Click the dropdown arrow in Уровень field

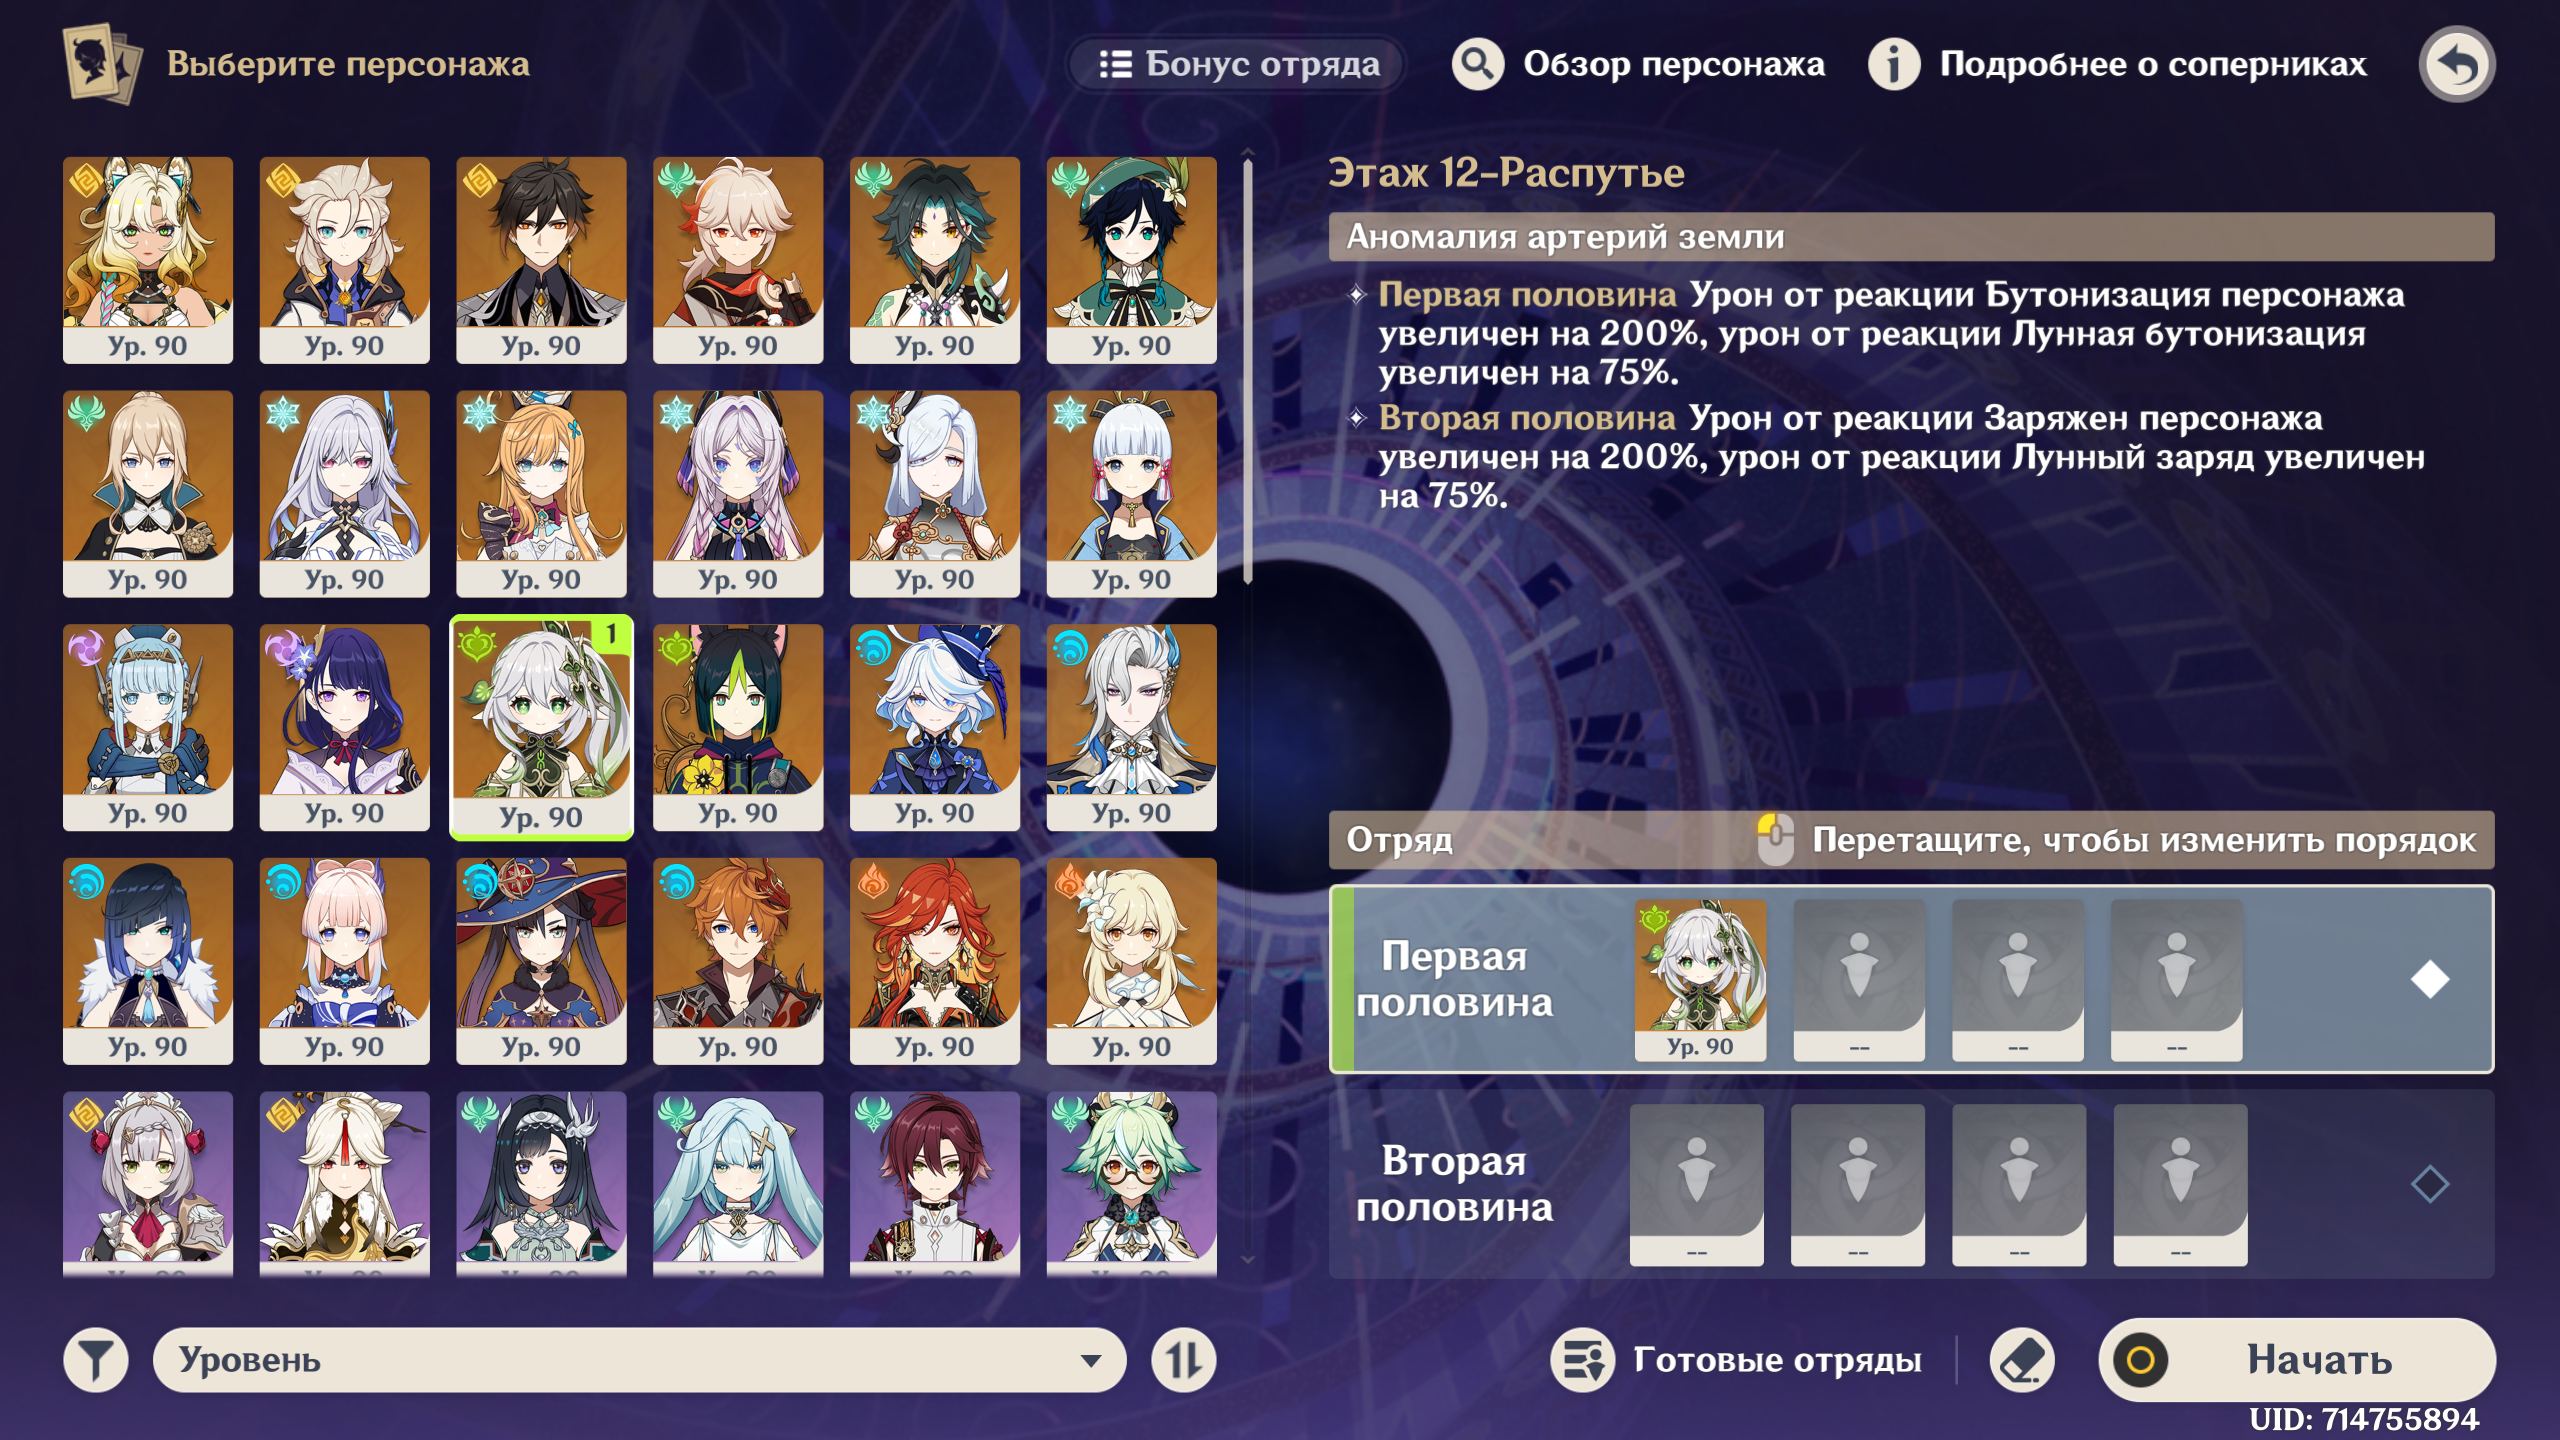(1091, 1360)
